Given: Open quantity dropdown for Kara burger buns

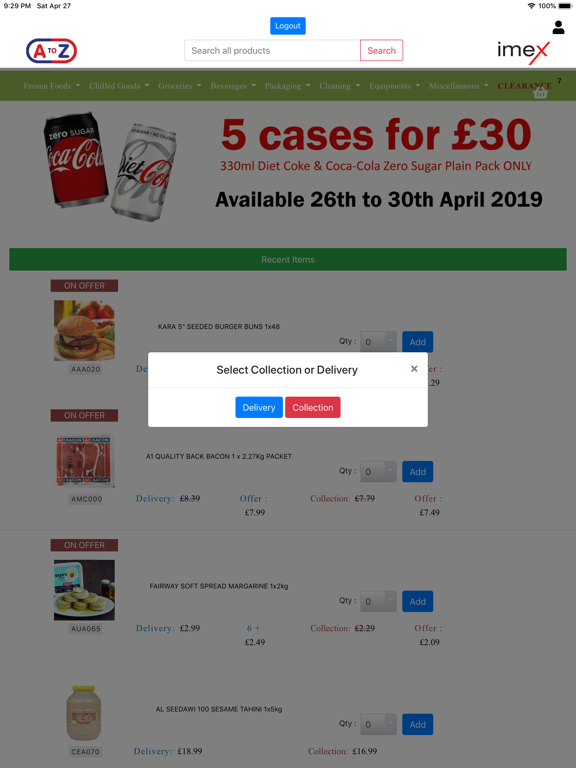Looking at the screenshot, I should [x=378, y=342].
